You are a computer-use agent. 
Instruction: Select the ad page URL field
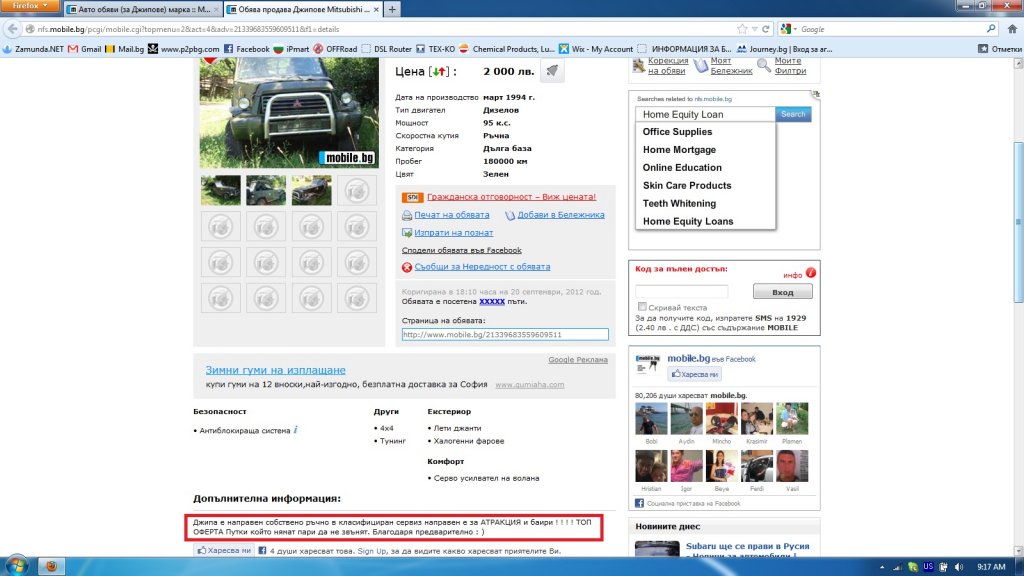[505, 334]
